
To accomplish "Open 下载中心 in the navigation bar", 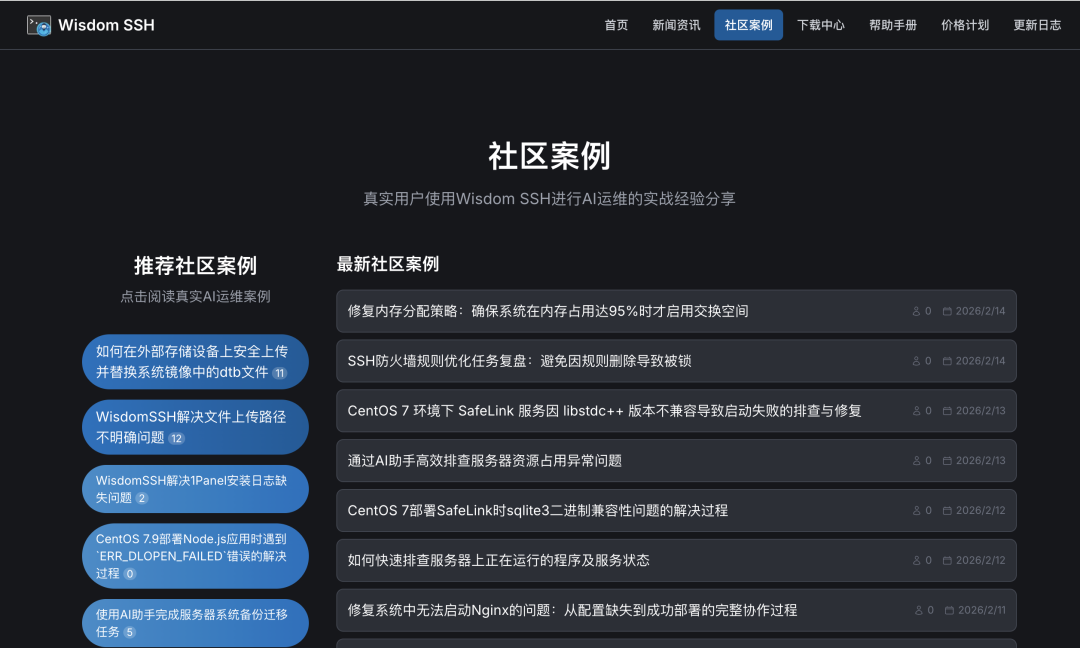I will [x=820, y=25].
